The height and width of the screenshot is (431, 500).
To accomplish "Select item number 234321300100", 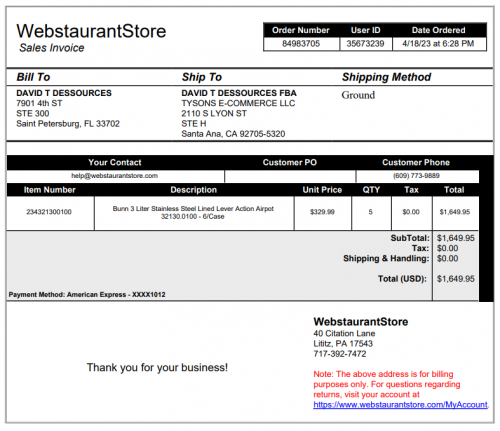I will pos(49,212).
